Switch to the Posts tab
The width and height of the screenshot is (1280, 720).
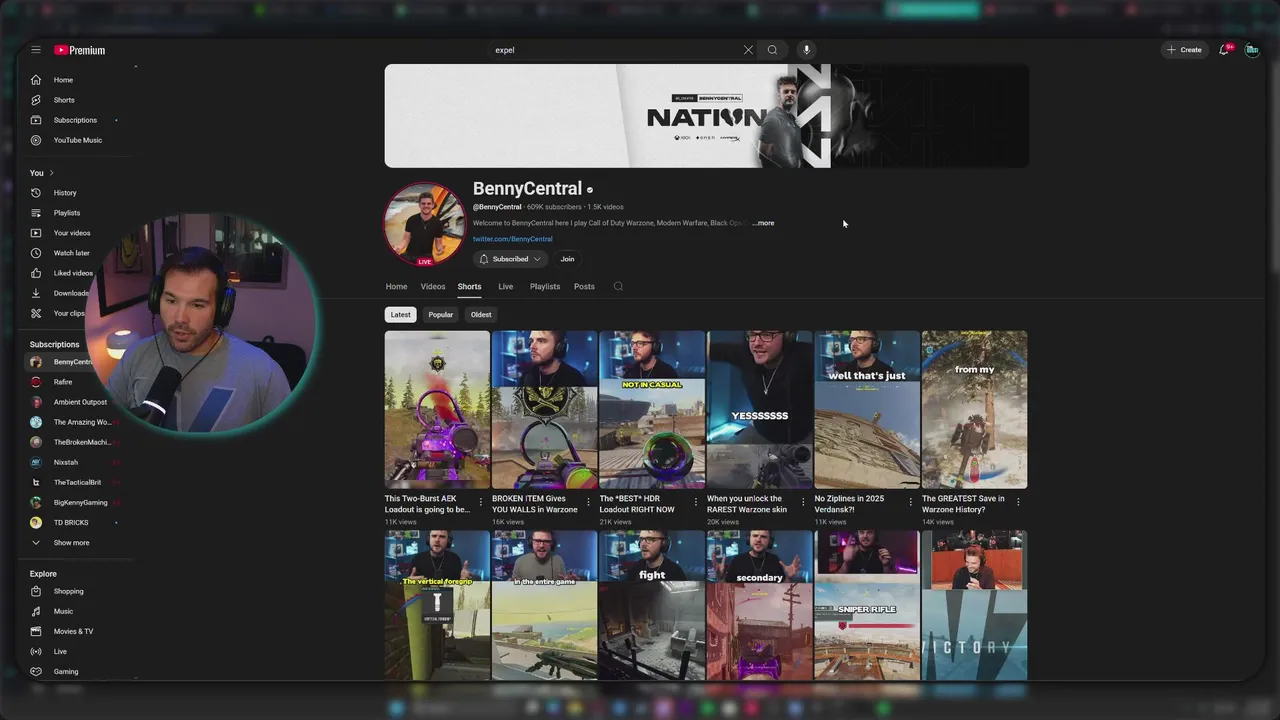(x=584, y=287)
